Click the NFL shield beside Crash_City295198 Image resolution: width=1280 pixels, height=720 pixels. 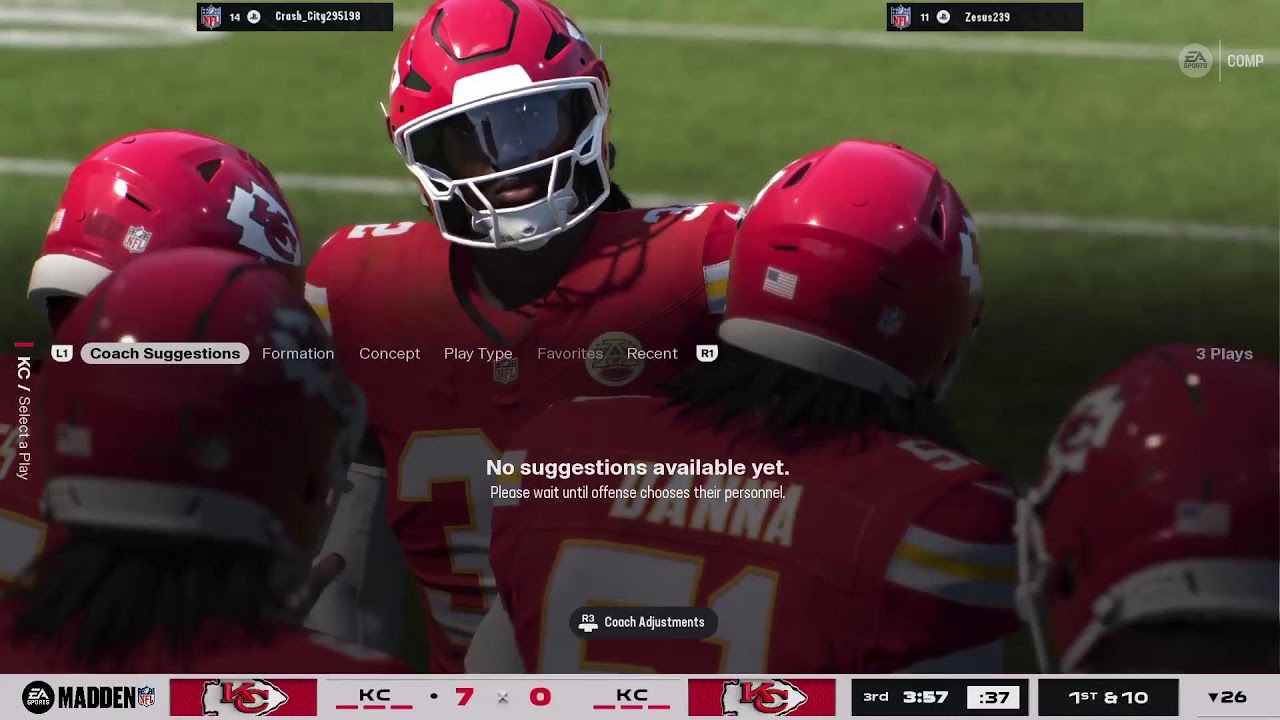pyautogui.click(x=211, y=17)
